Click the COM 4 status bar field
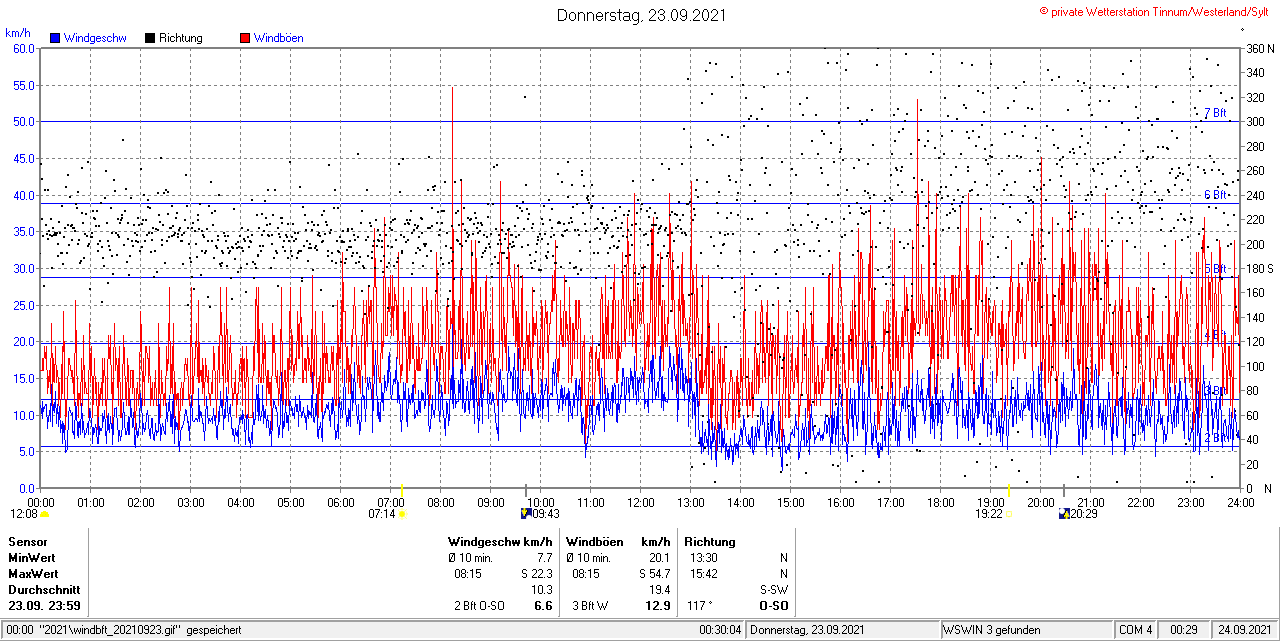Screen dimensions: 1280x641 click(x=1136, y=630)
